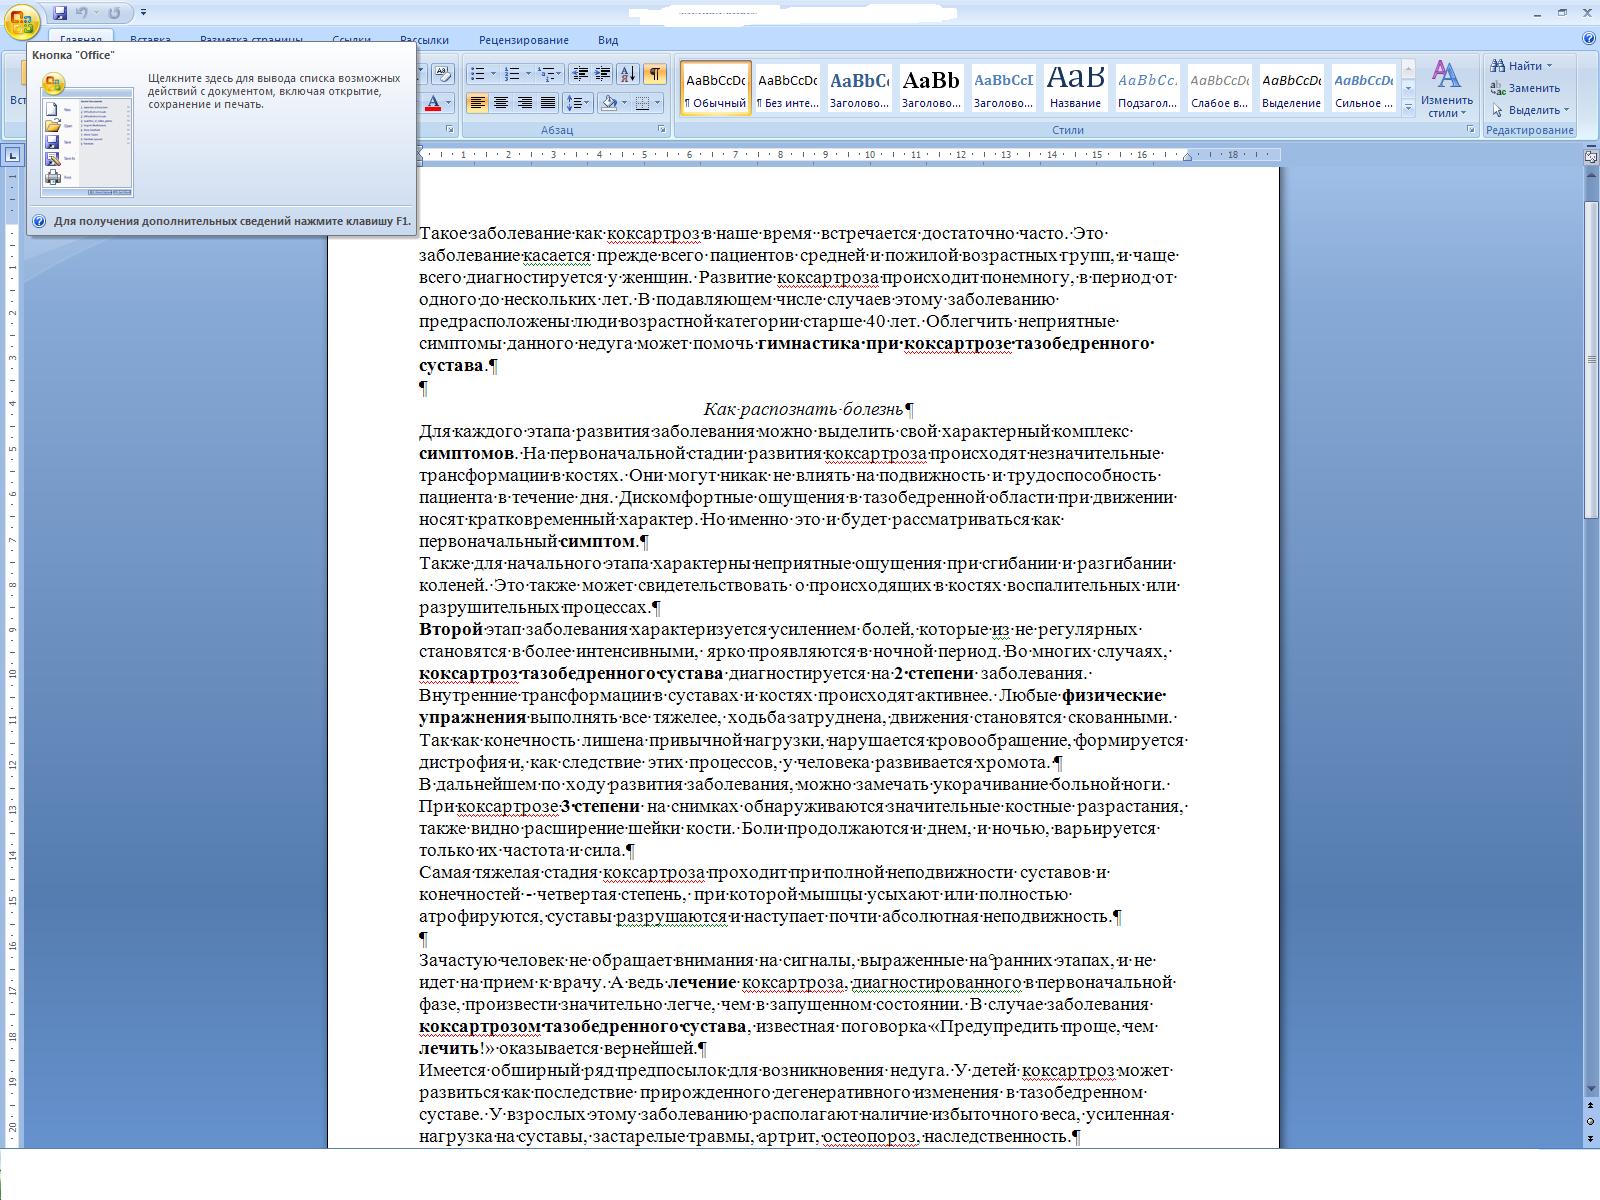
Task: Switch to Рассылки tab
Action: point(424,40)
